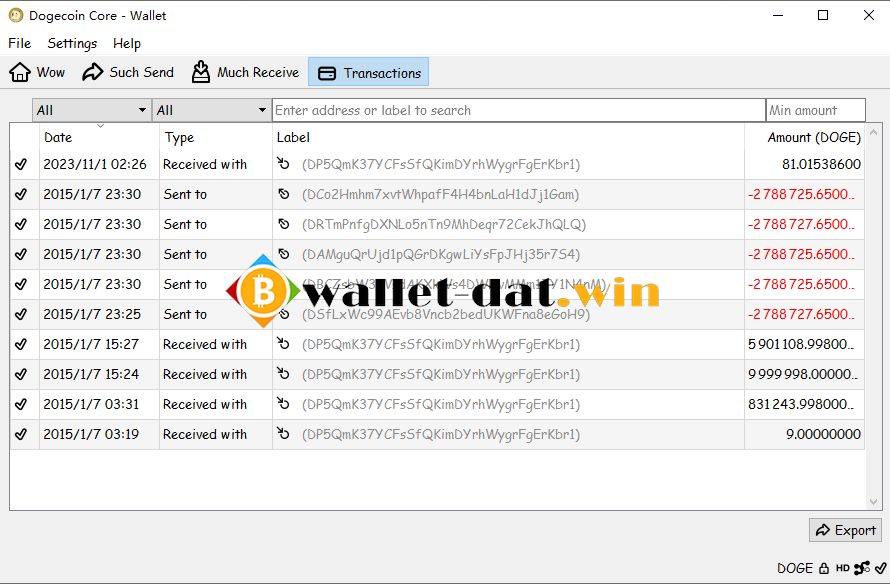Screen dimensions: 890x584
Task: Switch to the Transactions tab
Action: coord(368,72)
